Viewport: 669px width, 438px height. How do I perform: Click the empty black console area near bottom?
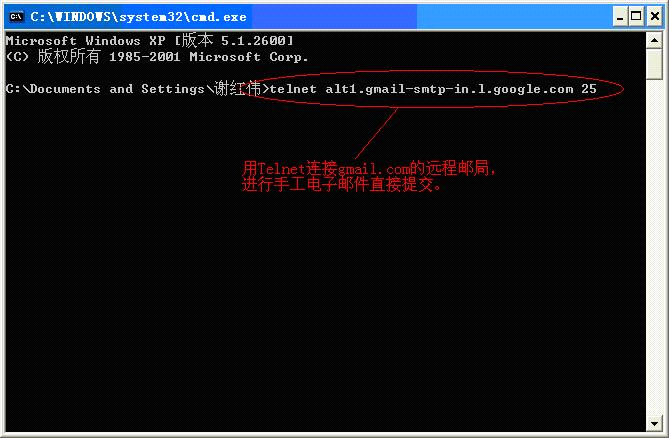(x=324, y=363)
